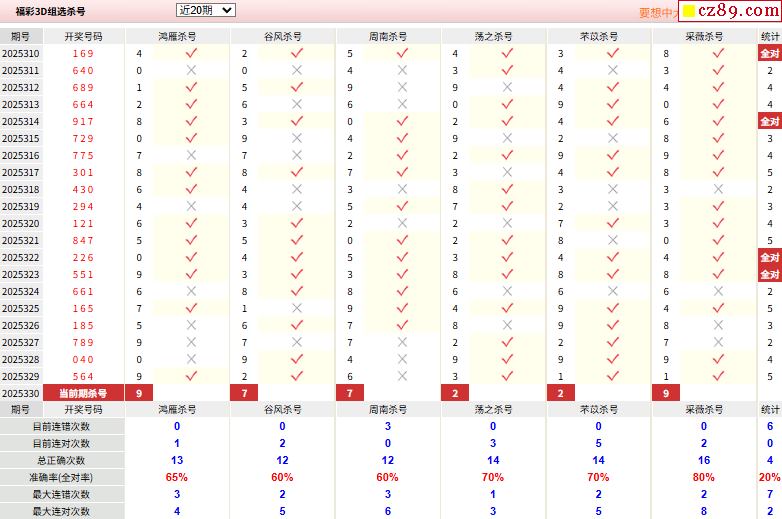Click yellow square beside cz89.com logo
782x519 pixels.
coord(689,13)
